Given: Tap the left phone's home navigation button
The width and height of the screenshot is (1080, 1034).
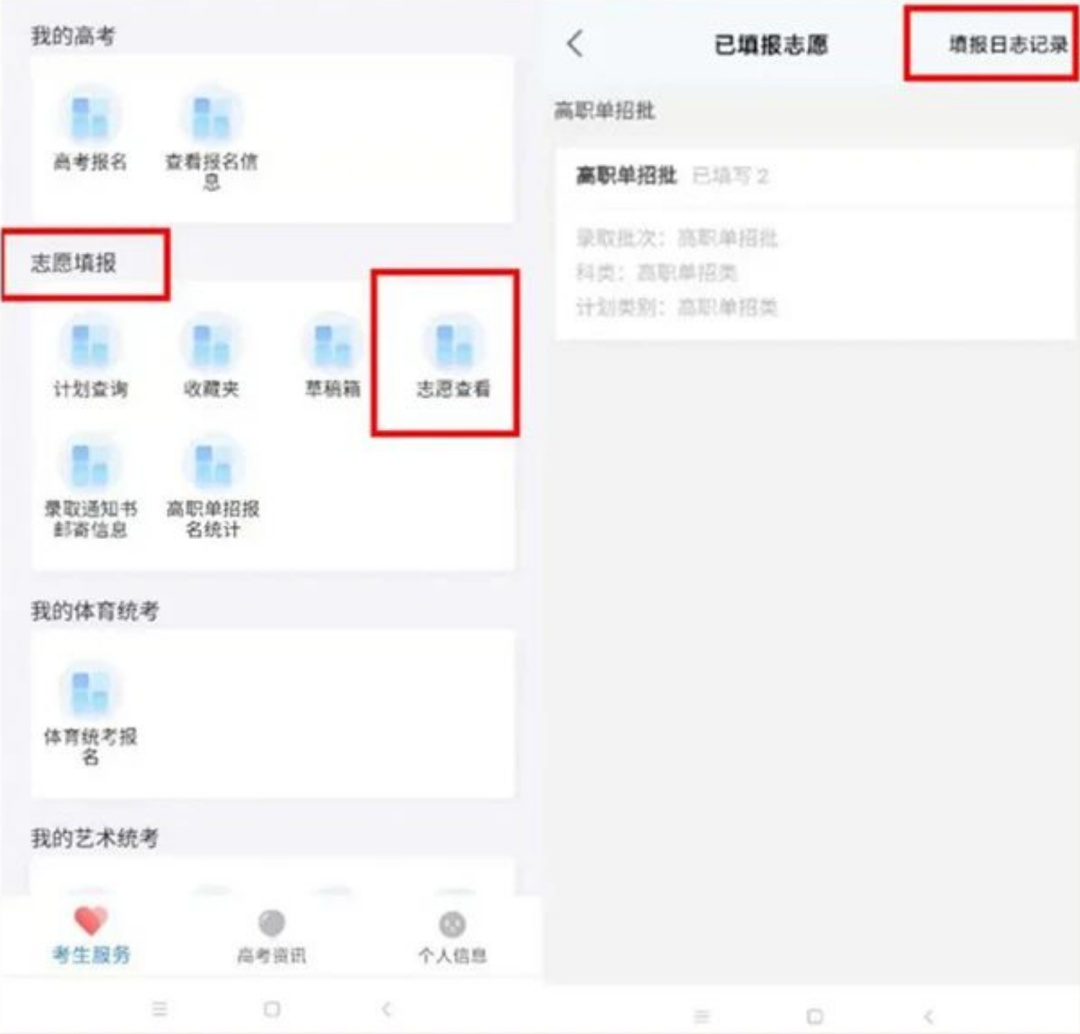Looking at the screenshot, I should point(272,1009).
